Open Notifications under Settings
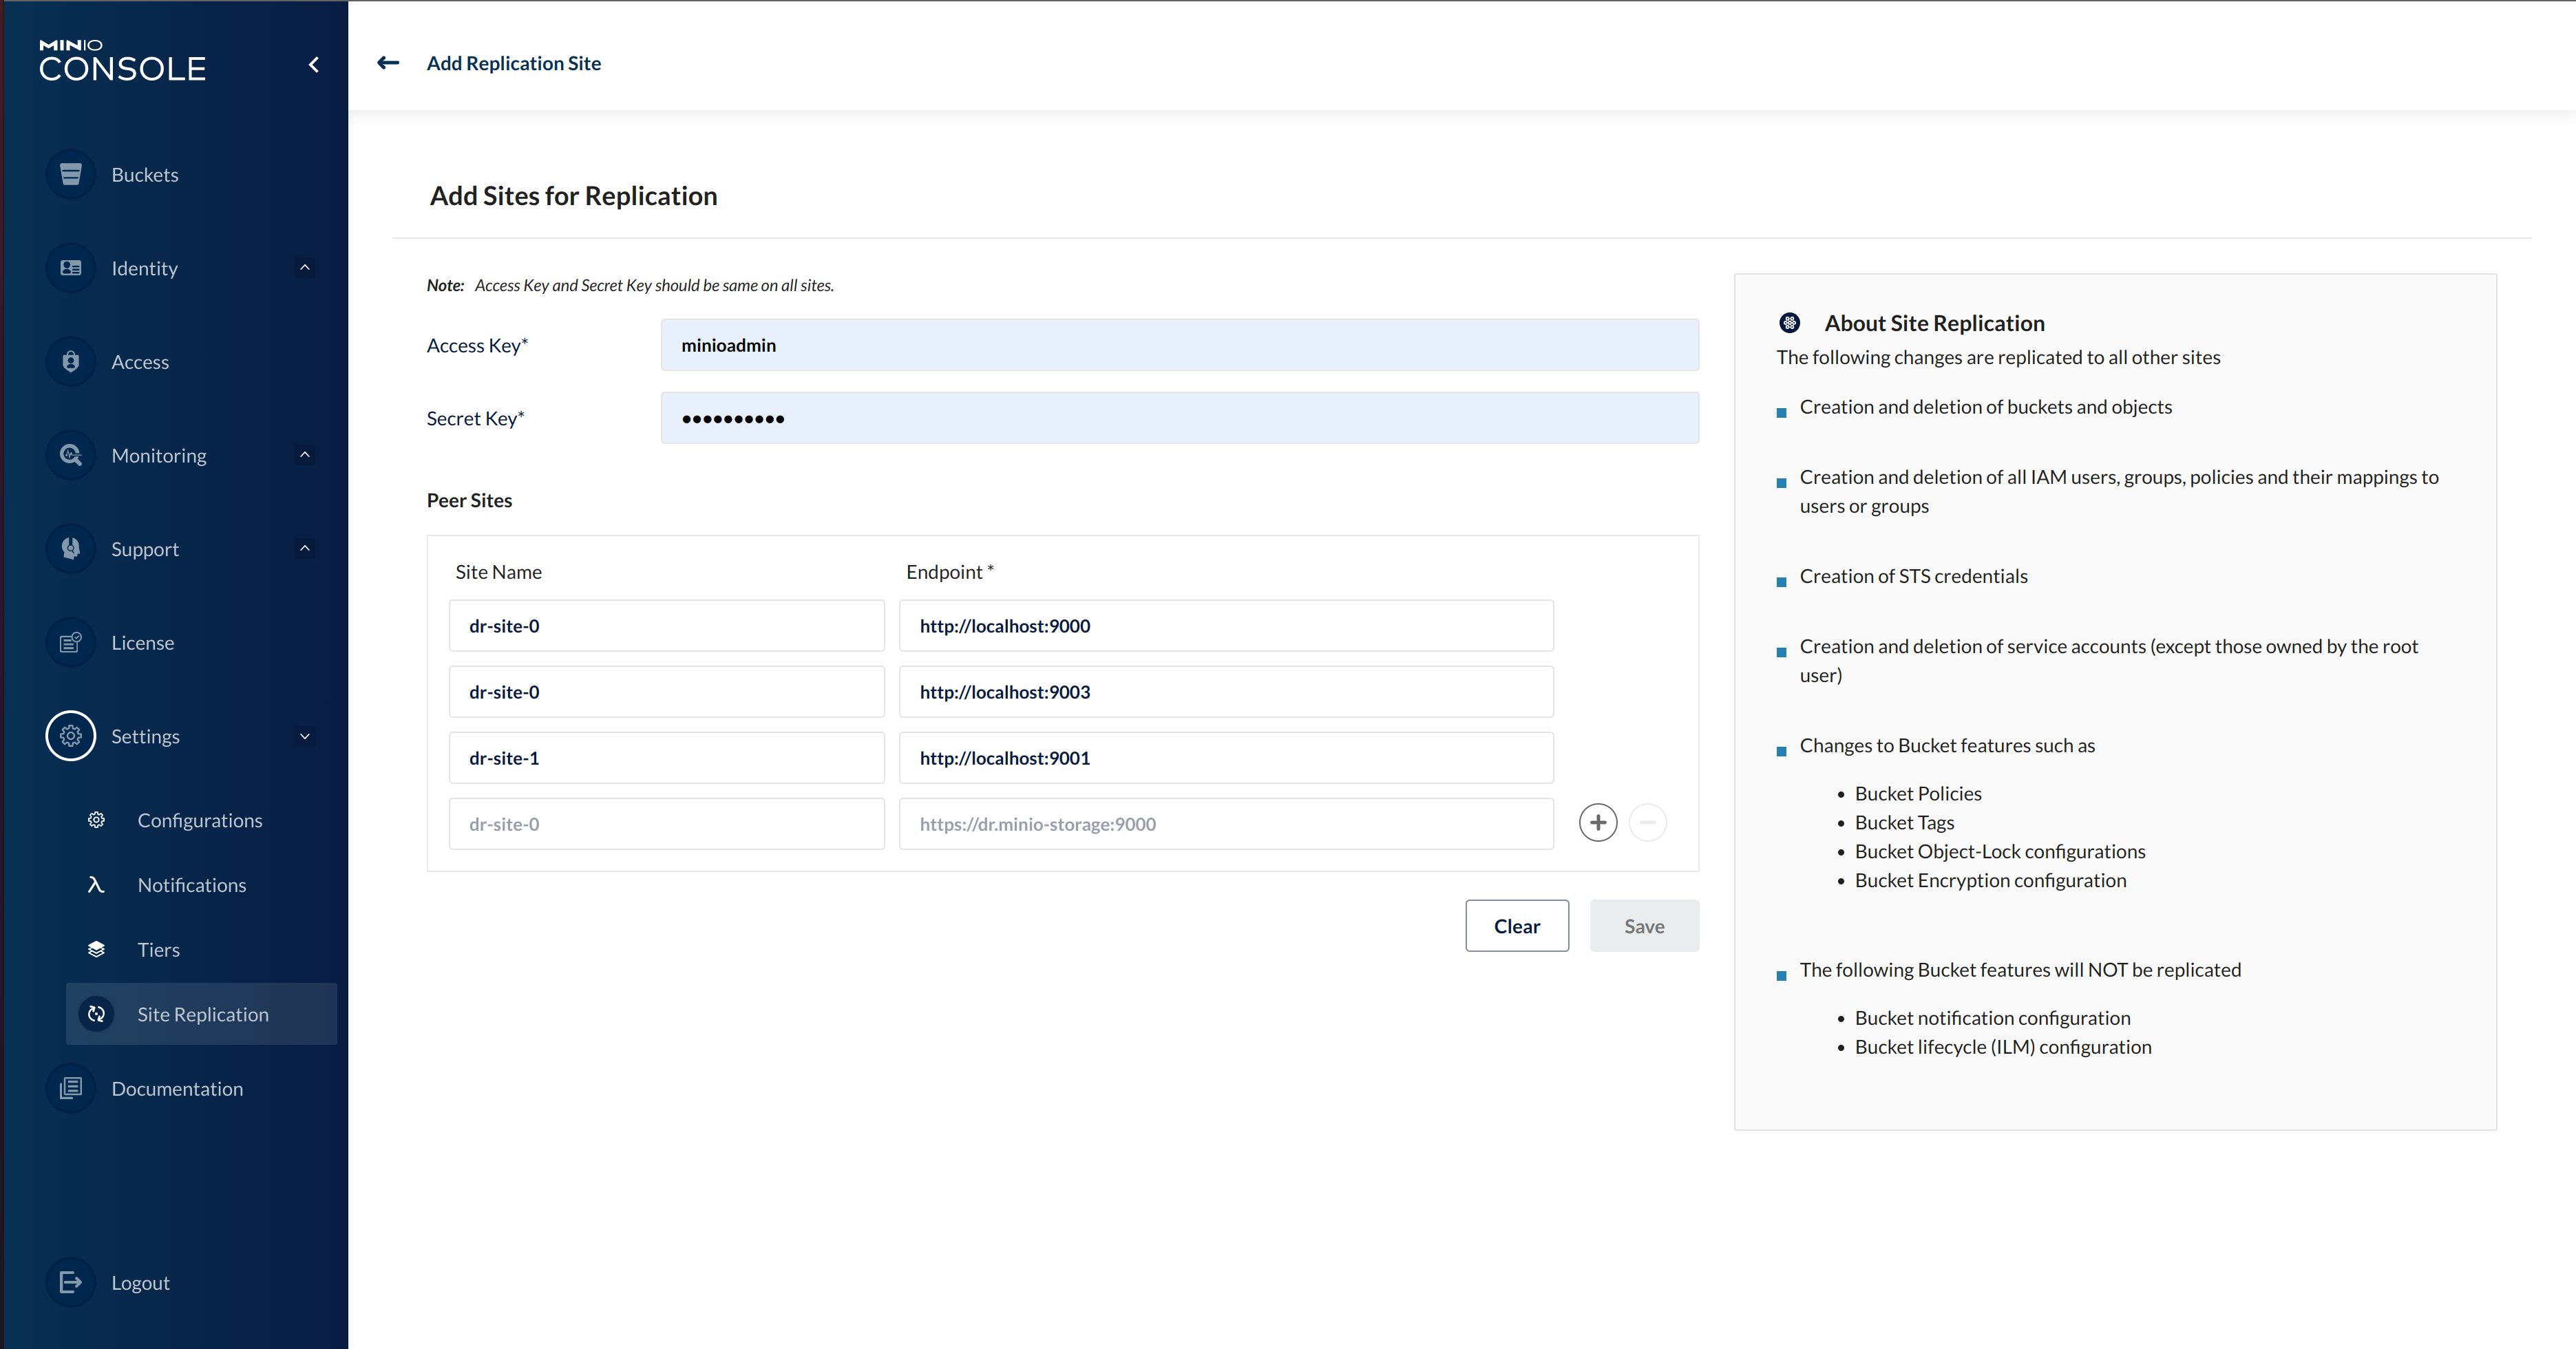 pyautogui.click(x=191, y=885)
